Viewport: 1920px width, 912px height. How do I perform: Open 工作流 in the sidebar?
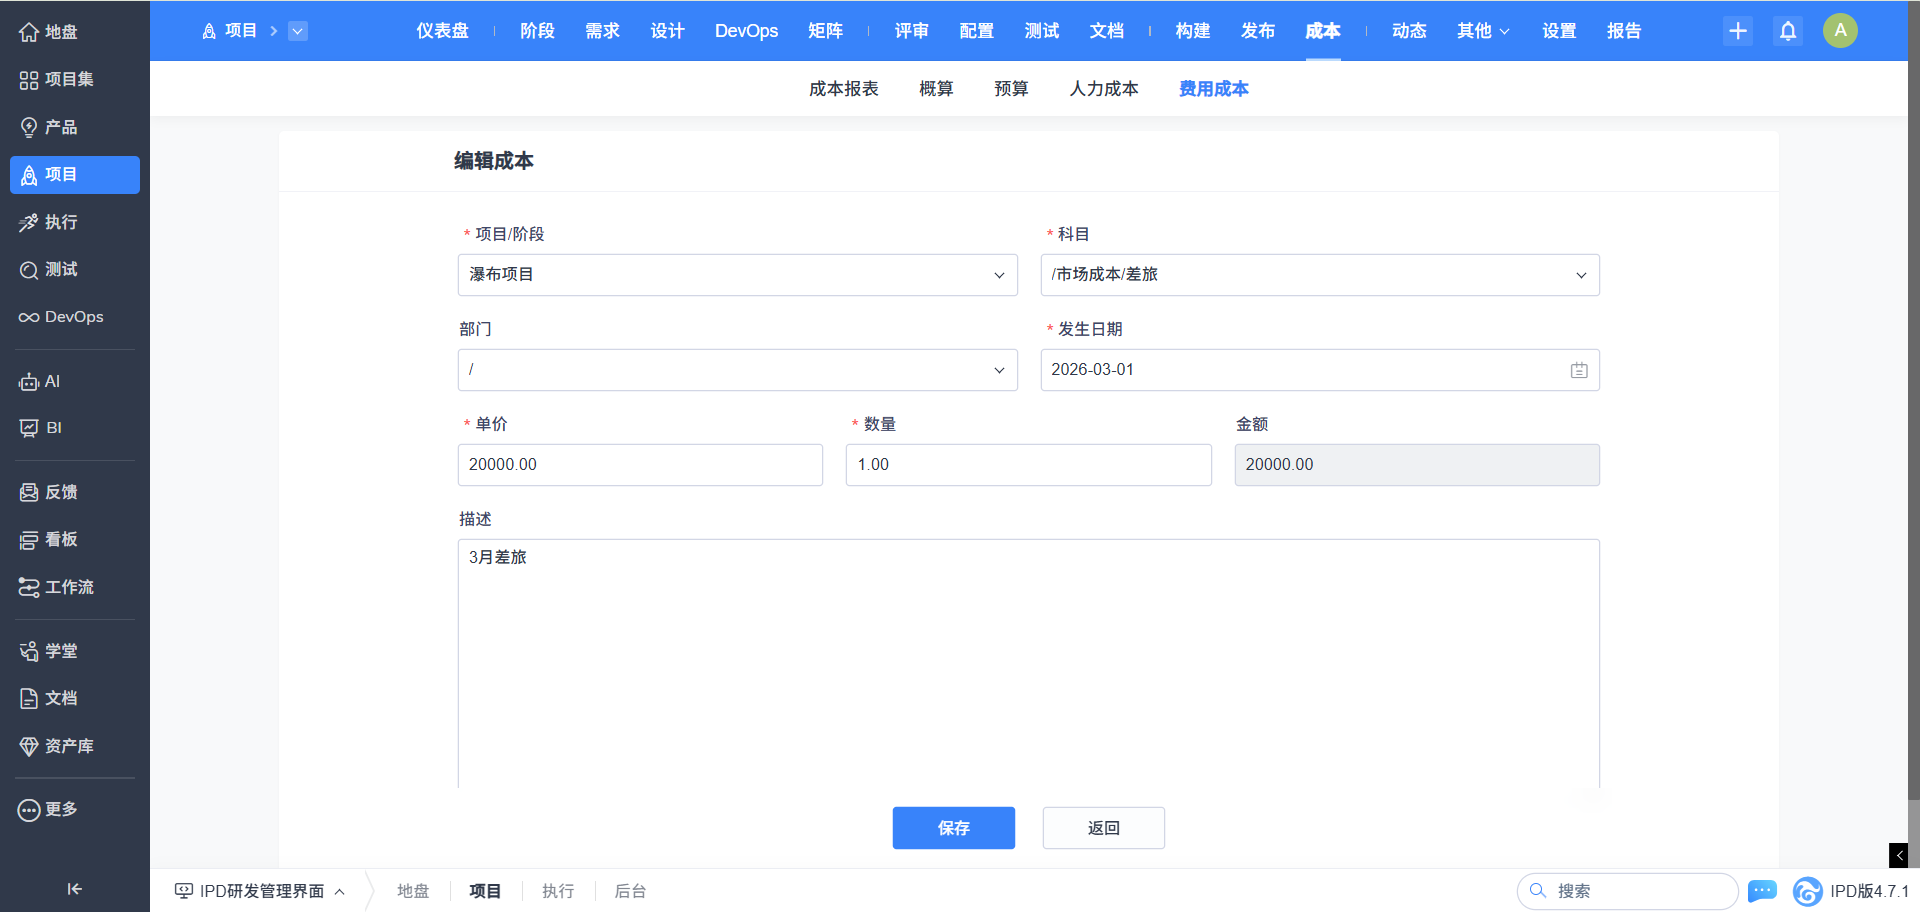click(x=74, y=587)
